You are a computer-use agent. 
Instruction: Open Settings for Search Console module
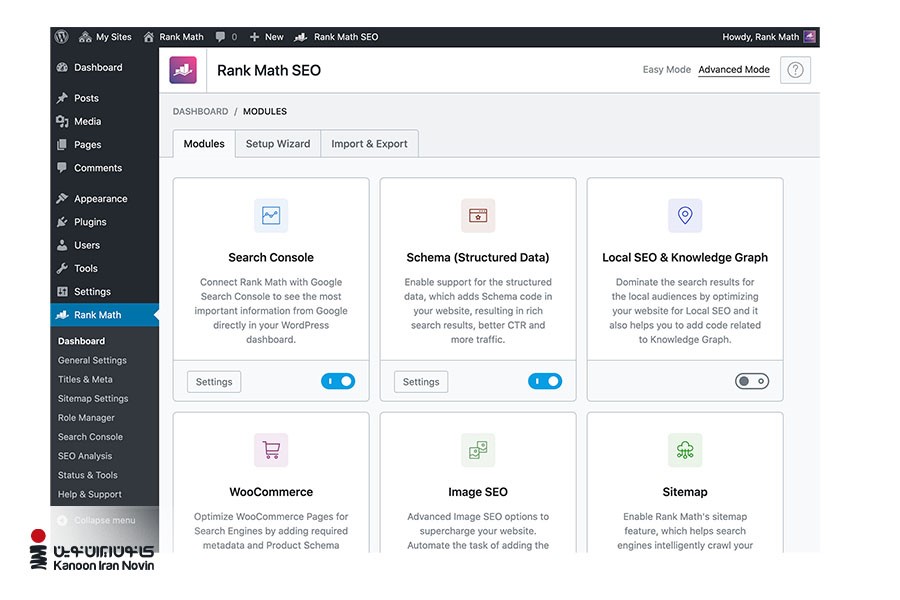coord(214,382)
